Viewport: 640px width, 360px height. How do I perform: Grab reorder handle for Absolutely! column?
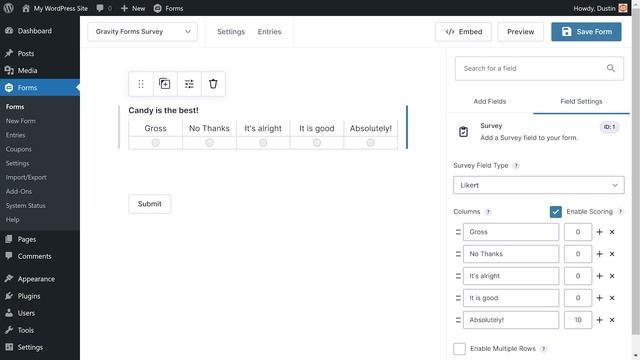click(458, 320)
